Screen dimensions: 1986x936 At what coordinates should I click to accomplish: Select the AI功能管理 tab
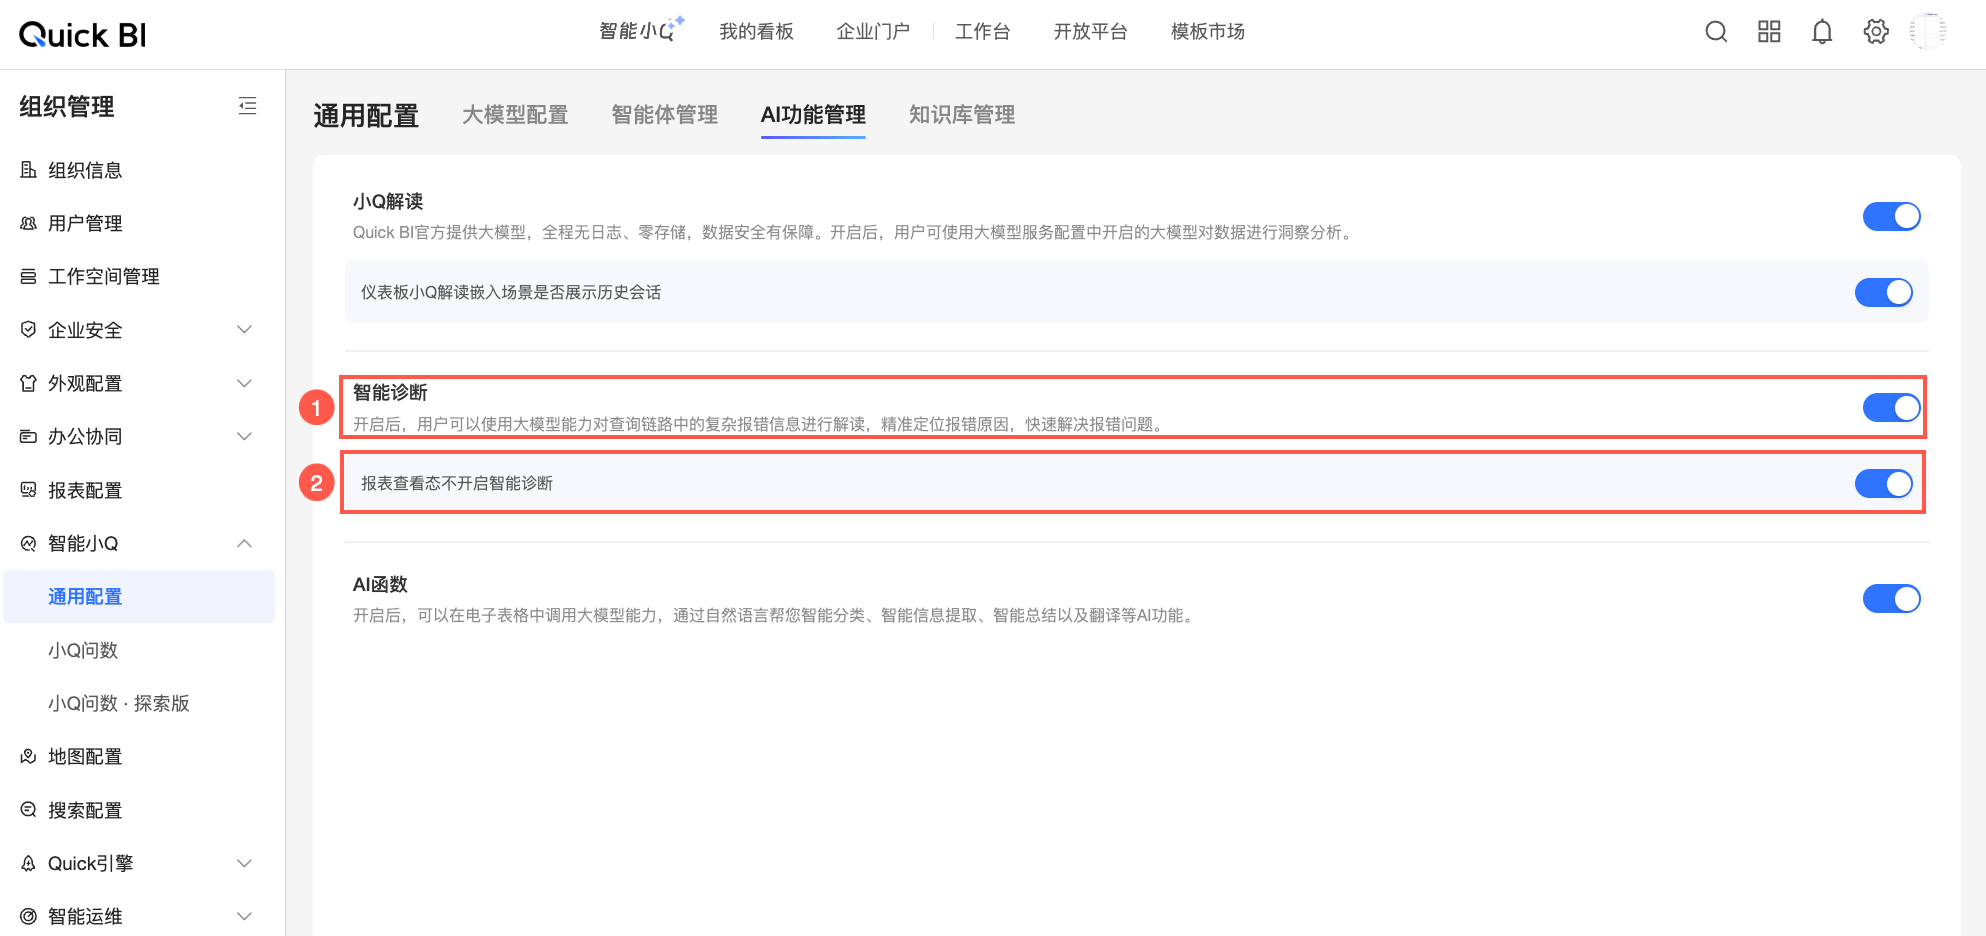point(813,115)
